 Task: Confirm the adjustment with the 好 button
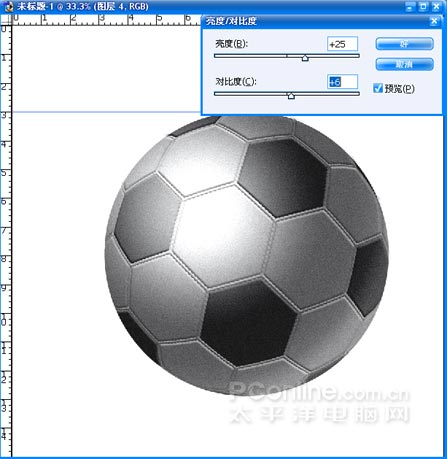coord(404,44)
